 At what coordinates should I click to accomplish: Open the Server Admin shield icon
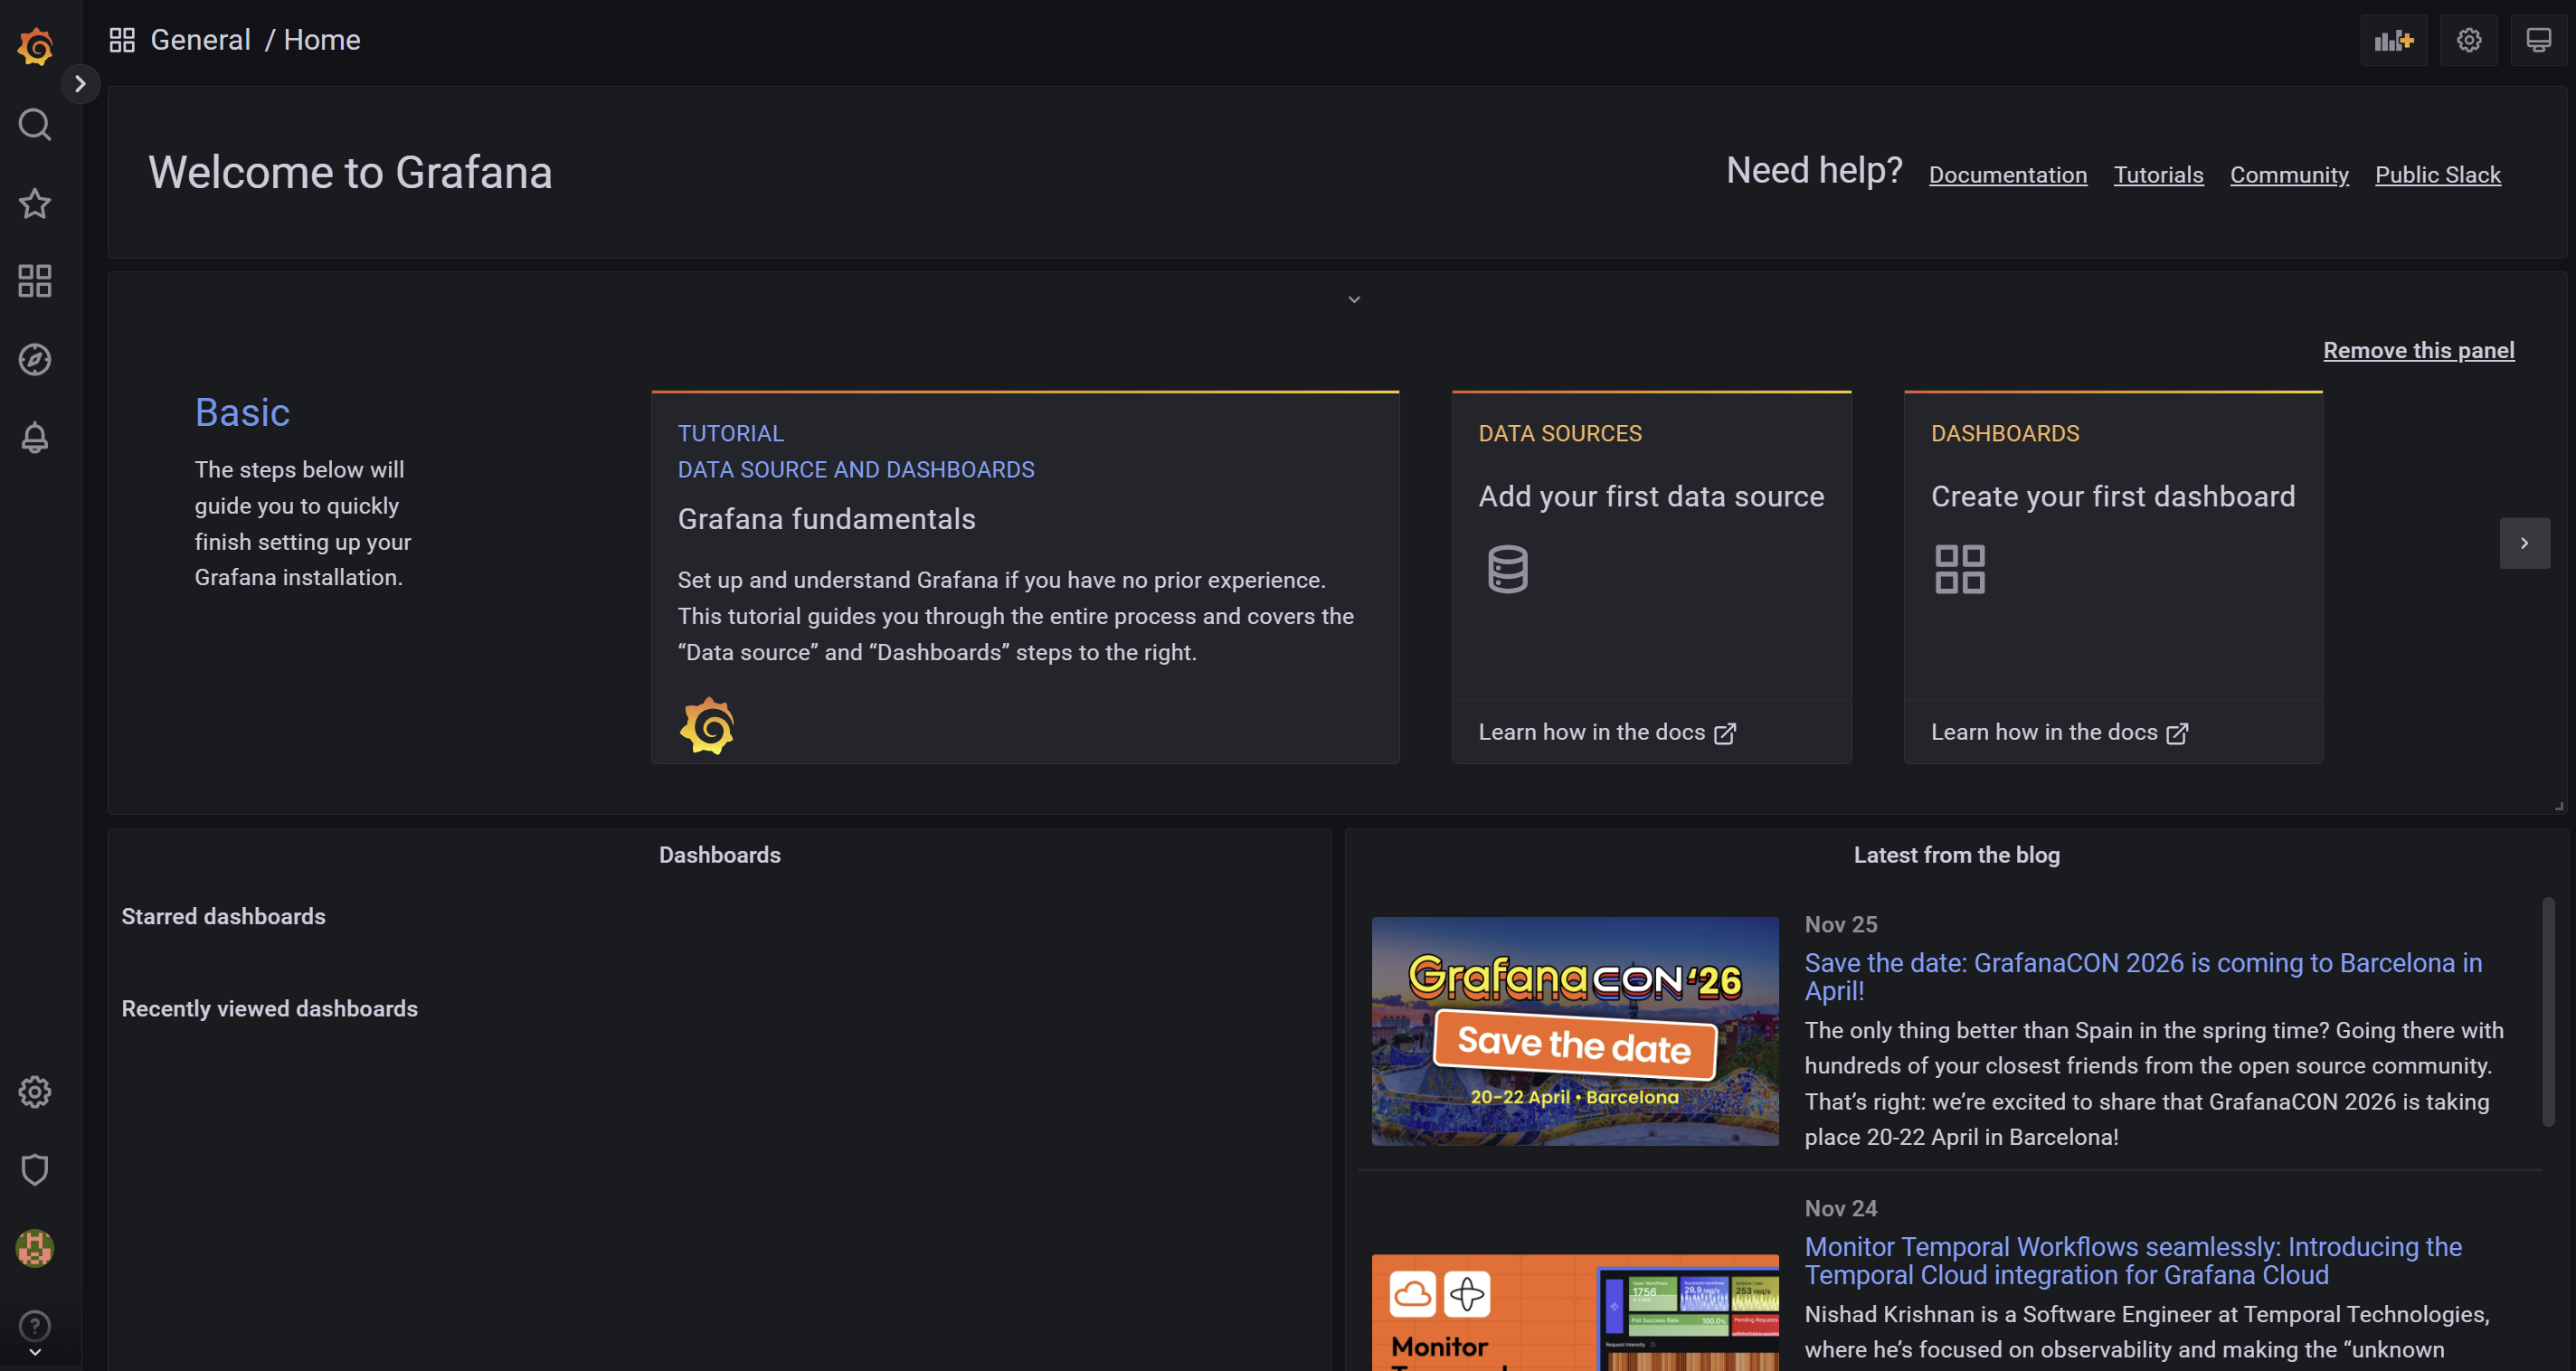pyautogui.click(x=35, y=1169)
